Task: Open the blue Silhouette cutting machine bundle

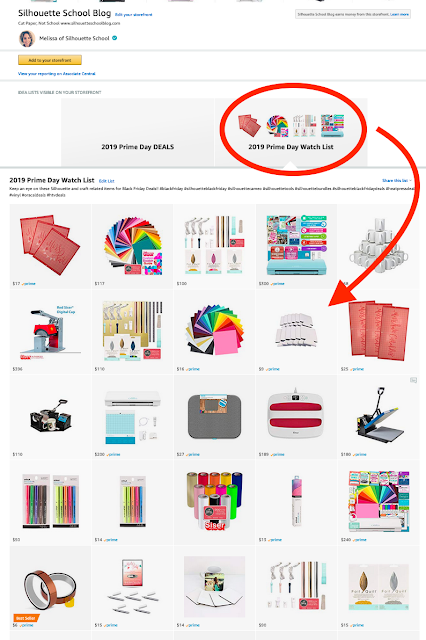Action: (297, 246)
